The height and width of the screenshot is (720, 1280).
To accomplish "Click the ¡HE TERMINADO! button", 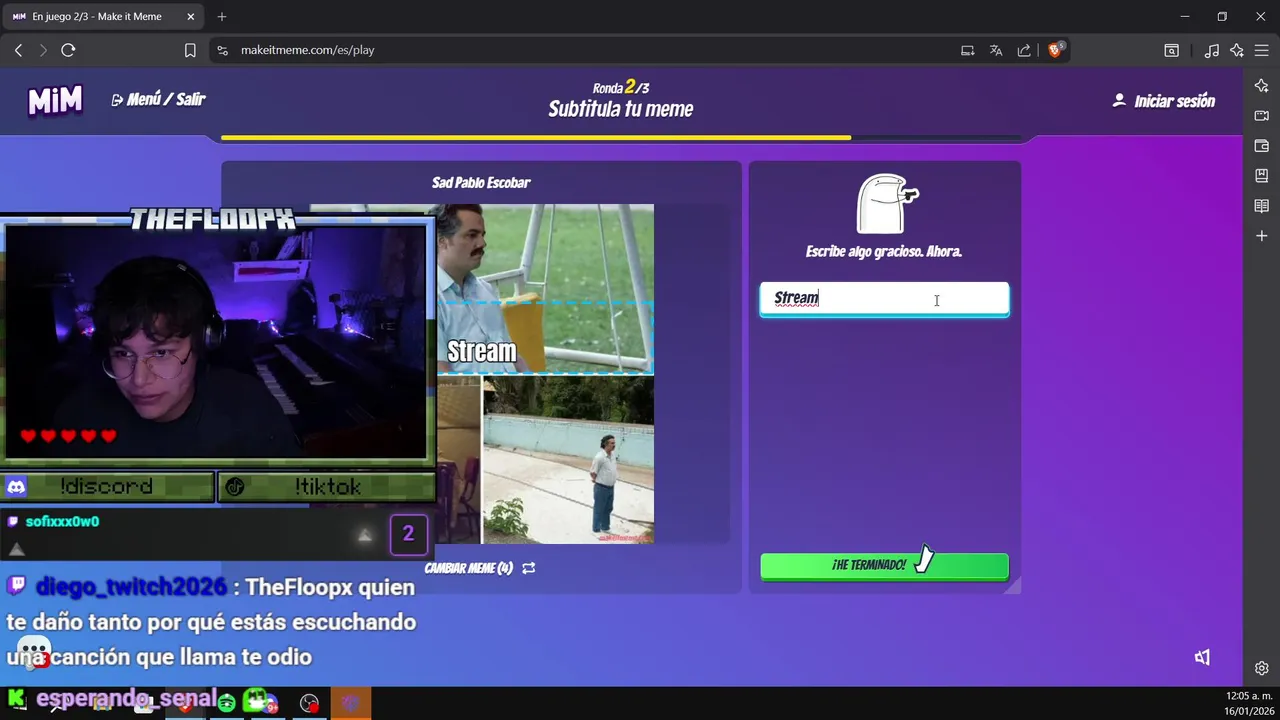I will pyautogui.click(x=884, y=566).
